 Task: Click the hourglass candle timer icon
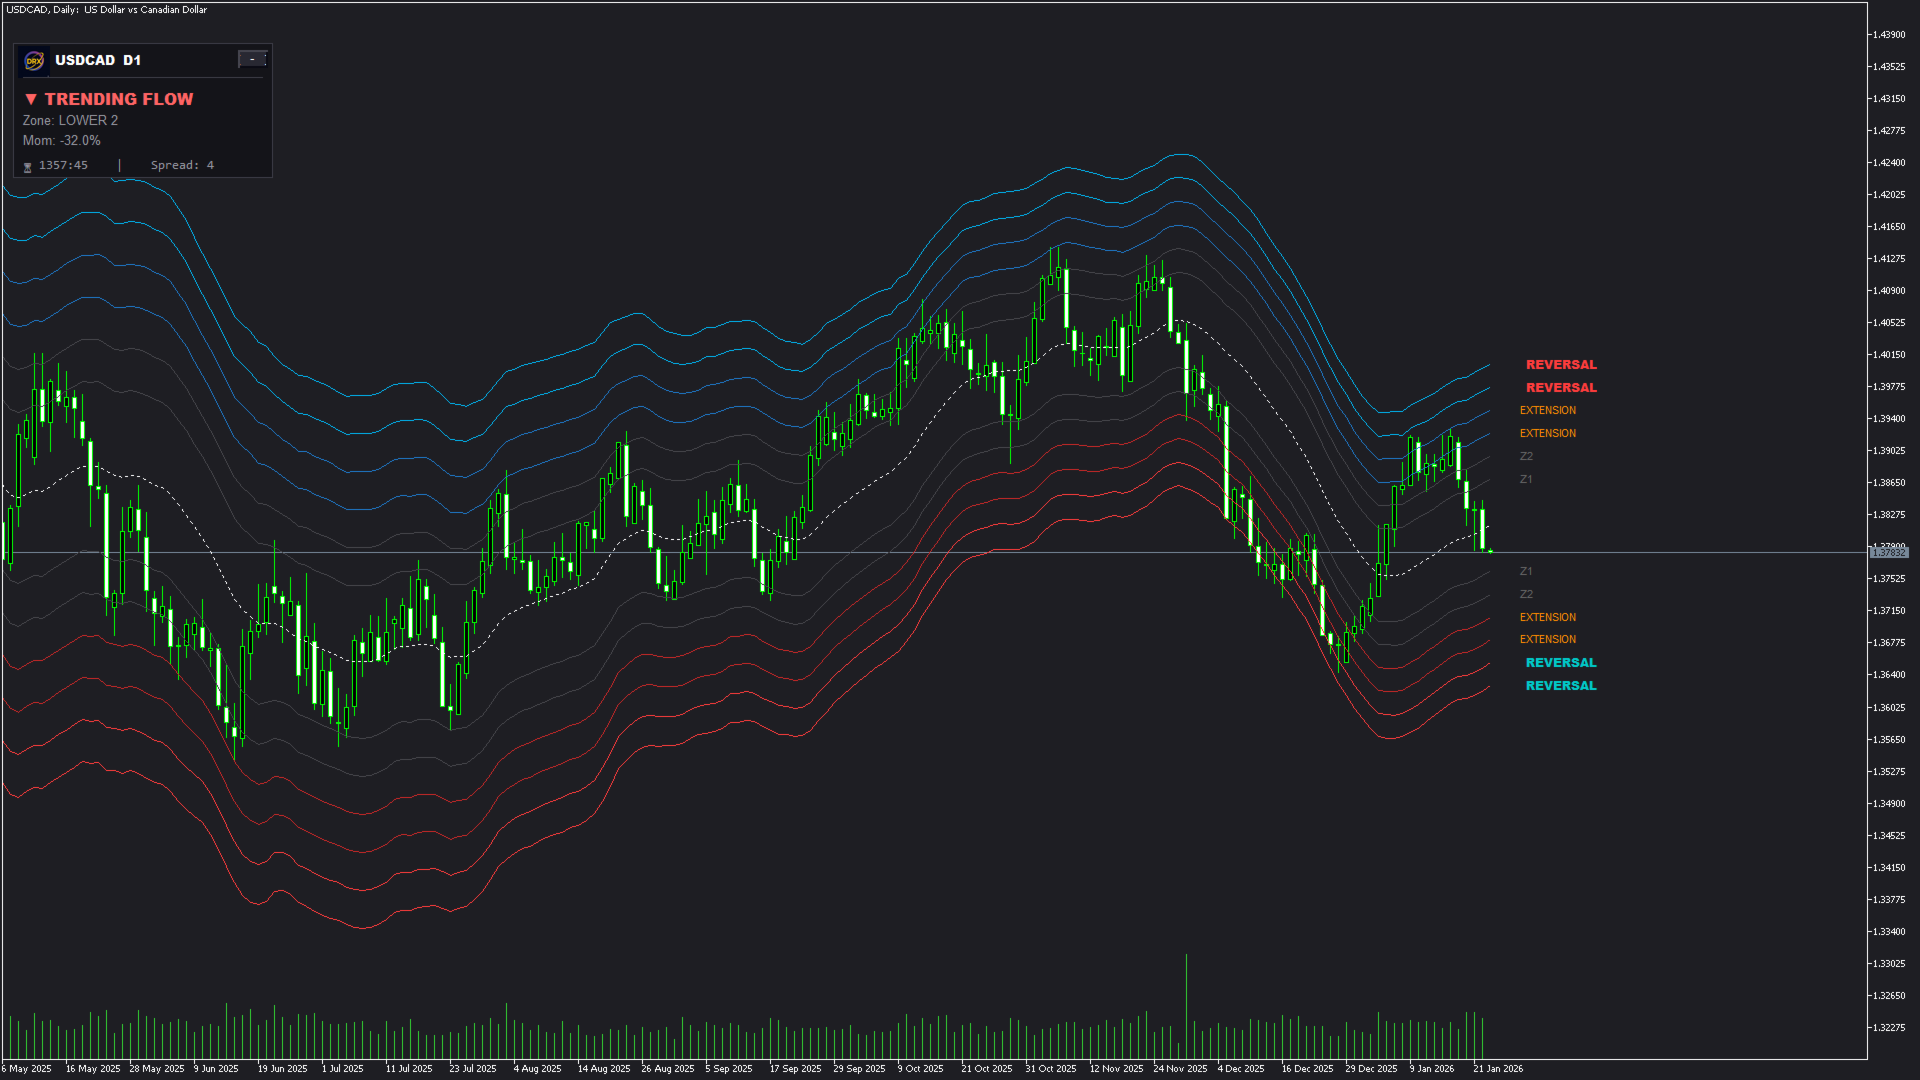coord(28,167)
